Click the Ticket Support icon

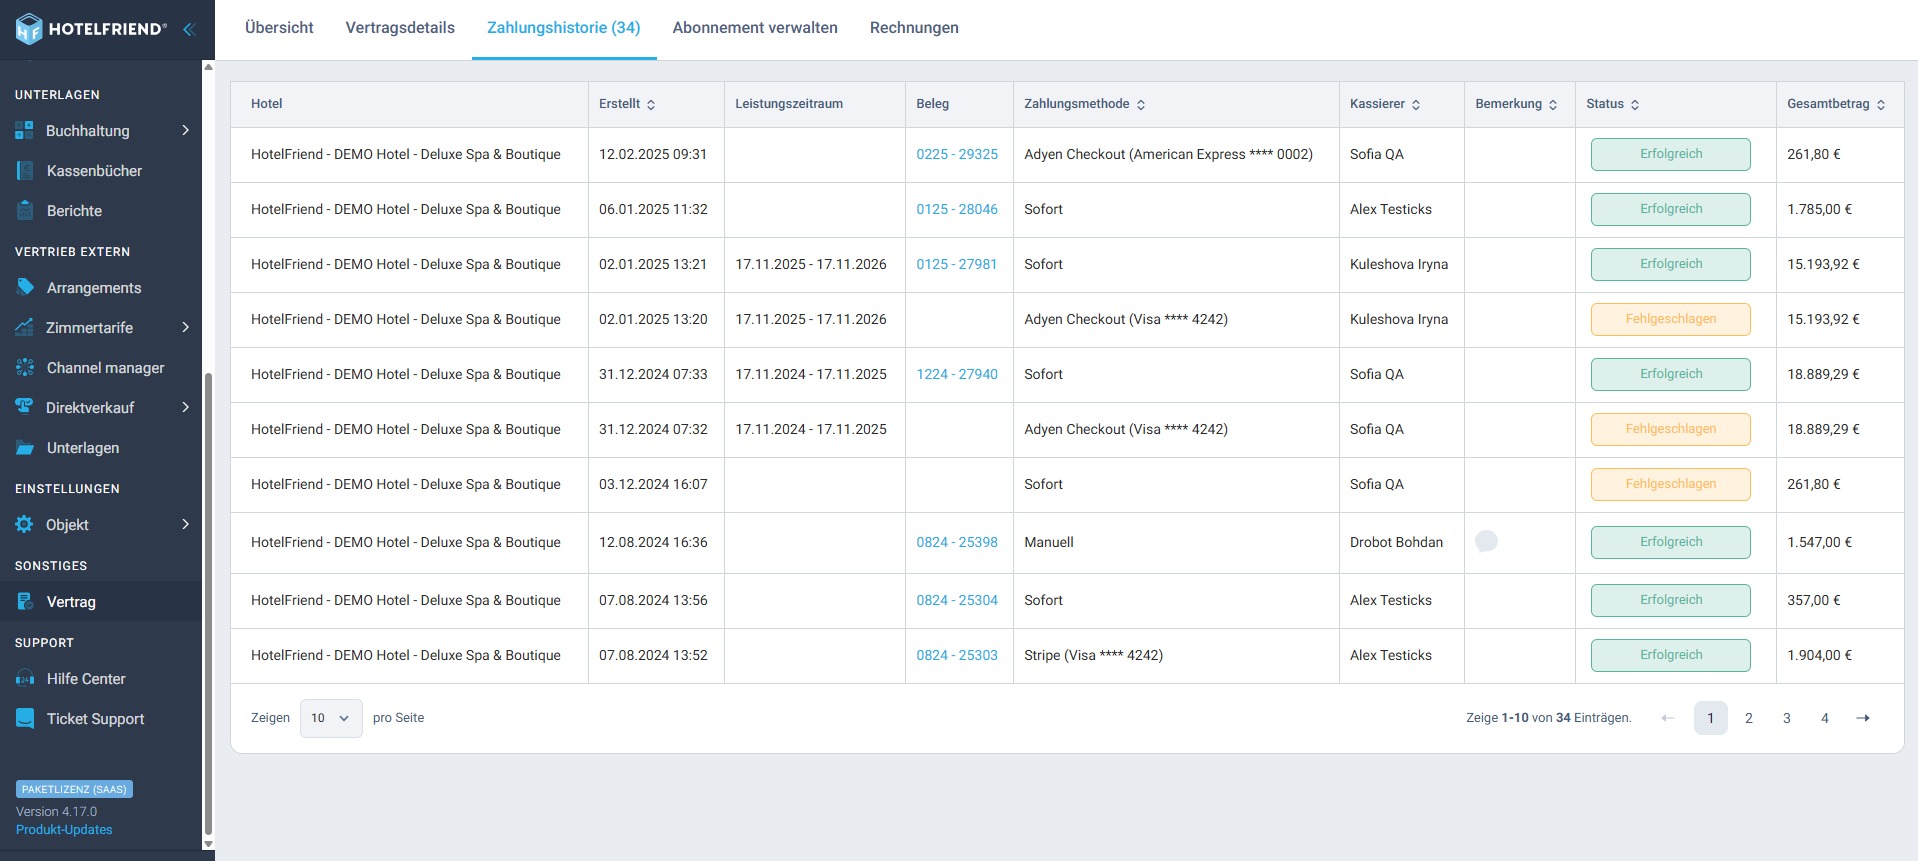(x=25, y=719)
